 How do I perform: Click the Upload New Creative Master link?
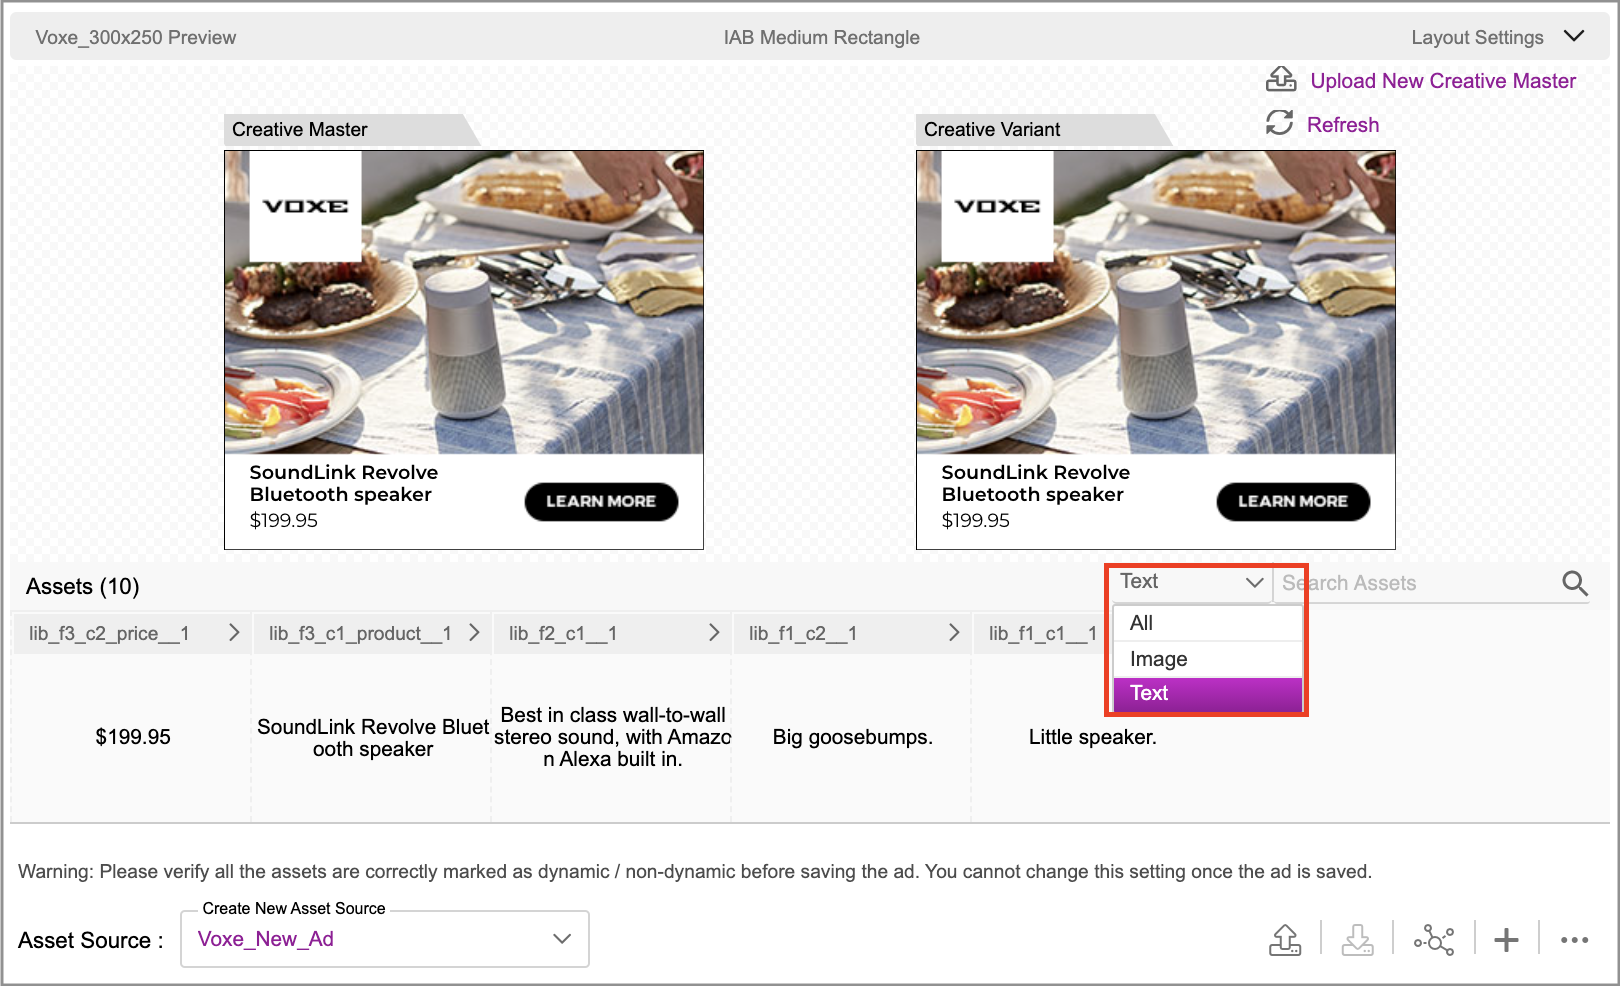[1443, 81]
